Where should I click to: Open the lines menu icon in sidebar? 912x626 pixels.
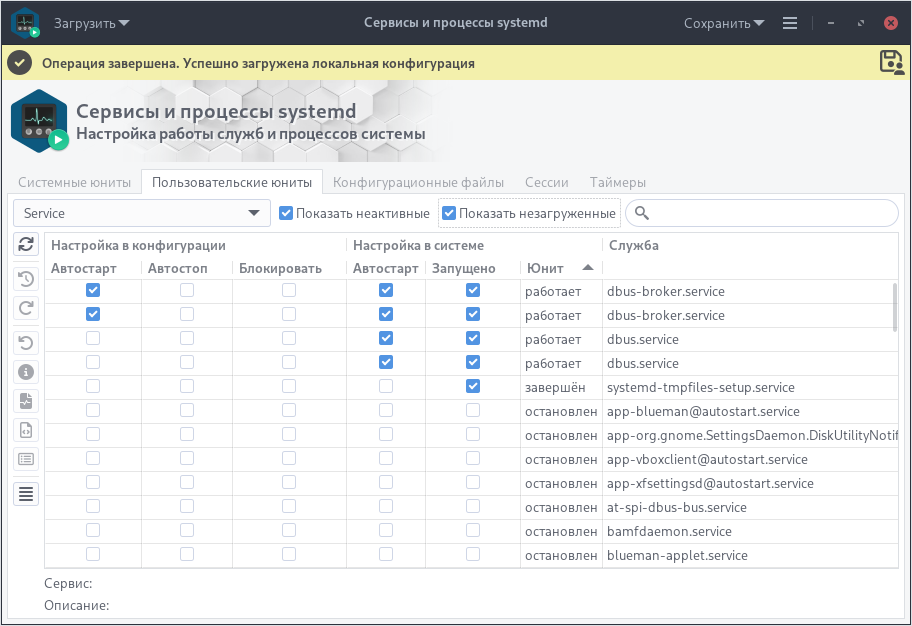27,493
